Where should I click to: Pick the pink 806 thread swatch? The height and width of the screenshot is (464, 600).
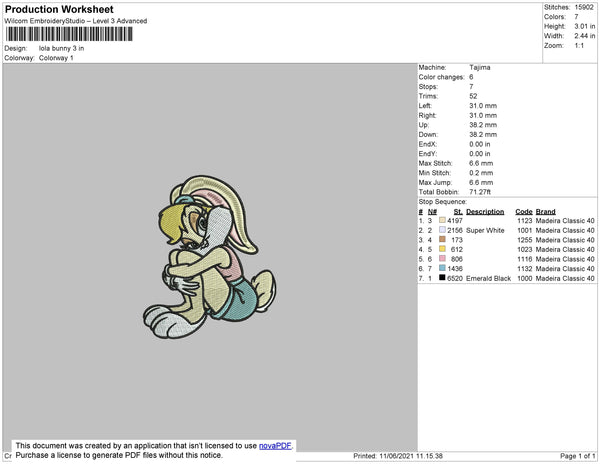click(442, 259)
